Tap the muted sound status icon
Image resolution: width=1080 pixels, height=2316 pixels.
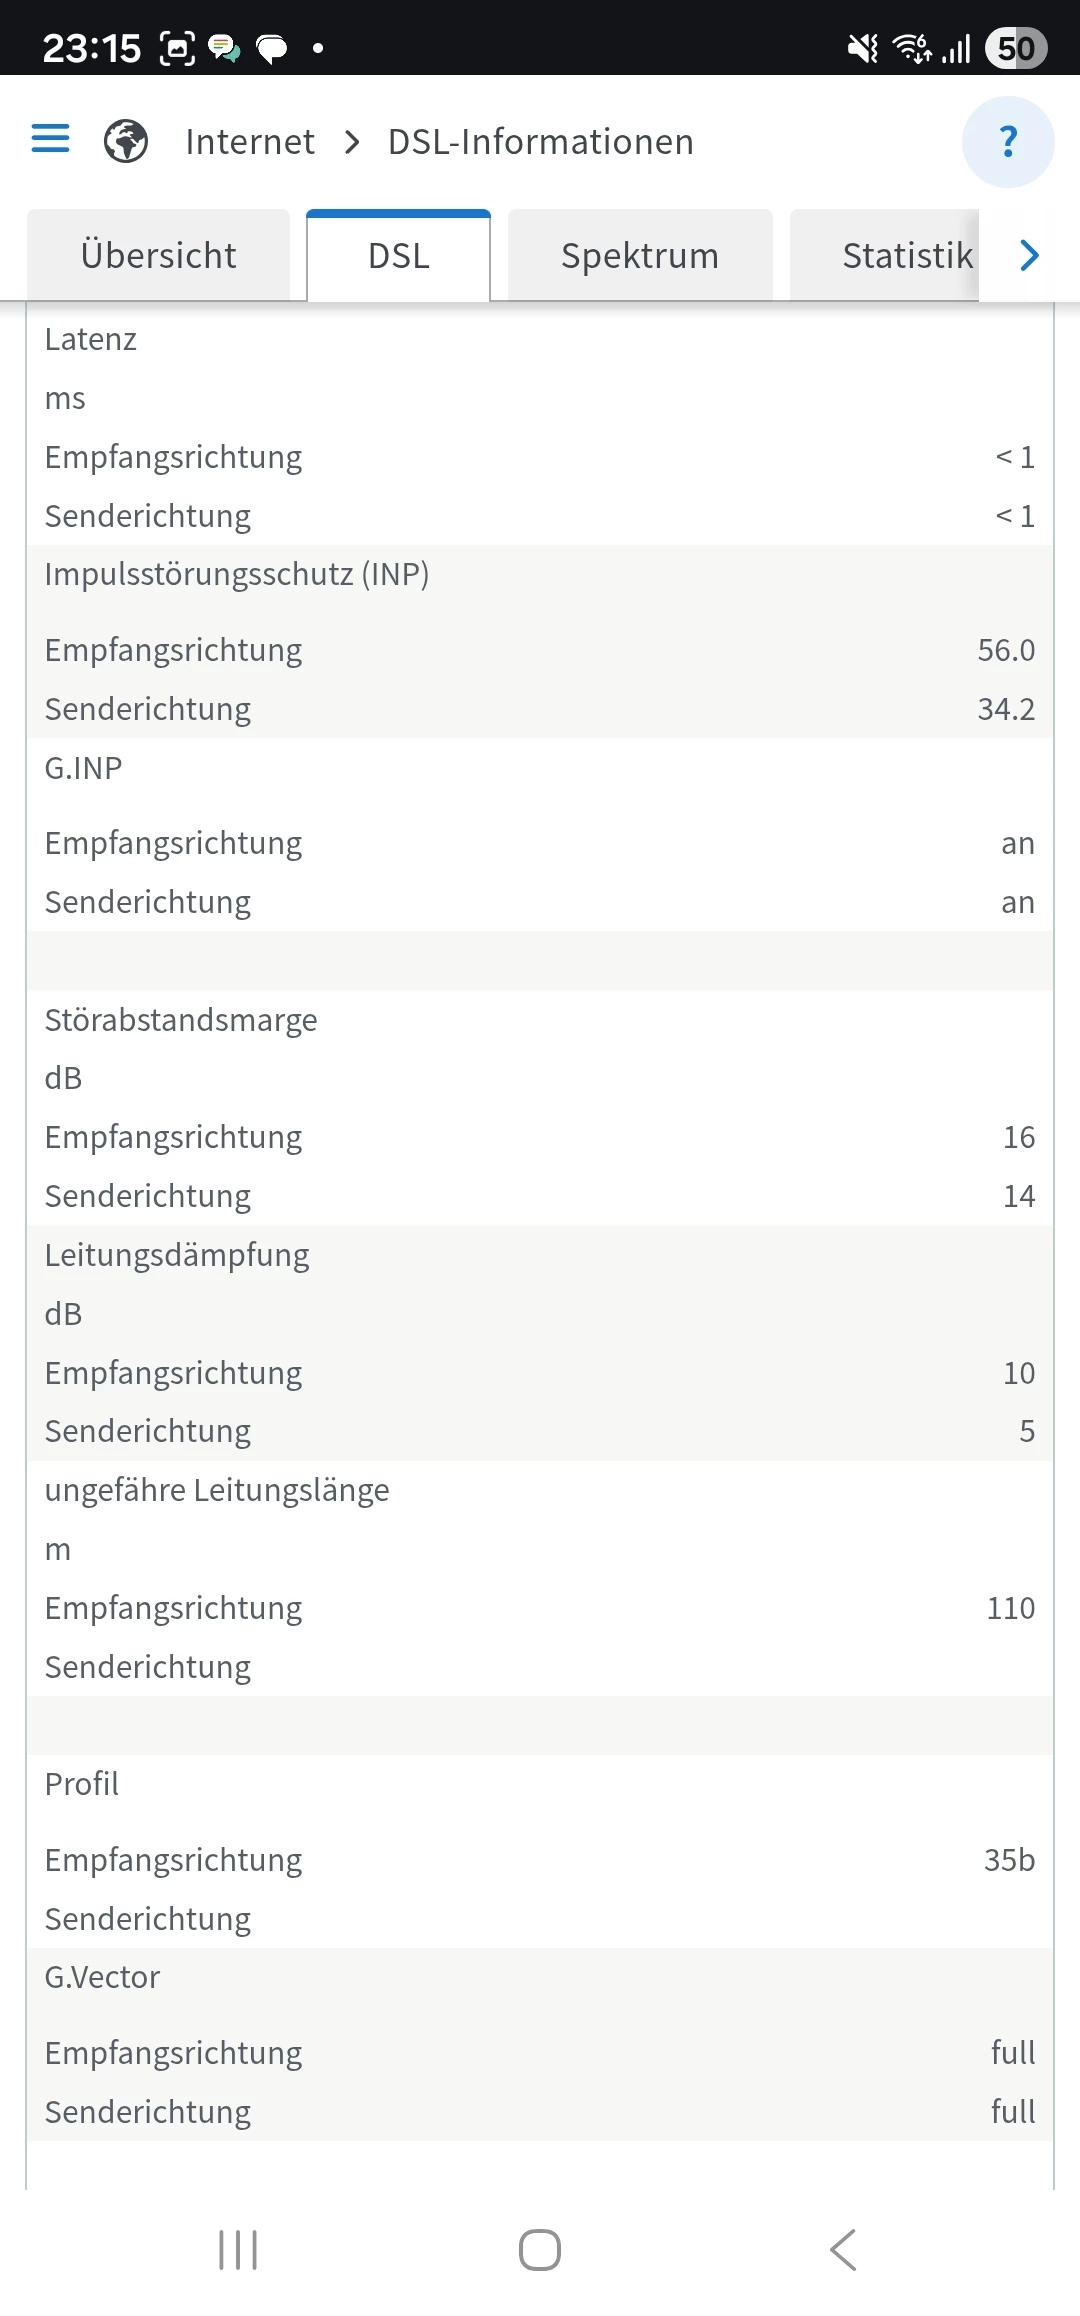click(x=862, y=48)
